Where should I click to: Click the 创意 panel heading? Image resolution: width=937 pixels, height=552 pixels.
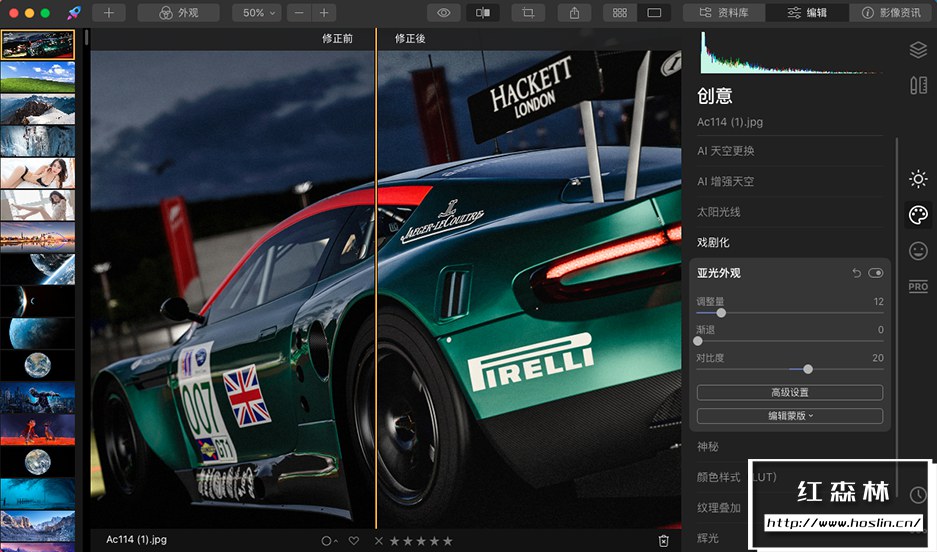point(715,96)
